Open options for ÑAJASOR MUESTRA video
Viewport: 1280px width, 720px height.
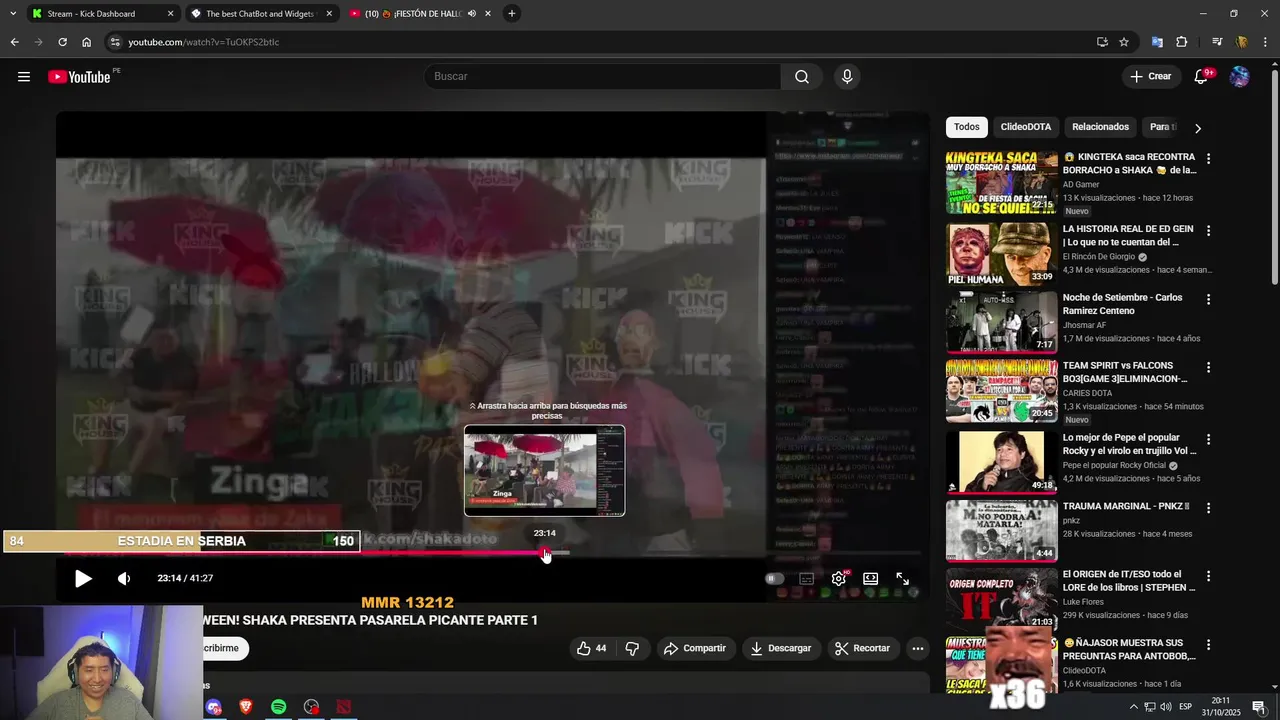1208,644
